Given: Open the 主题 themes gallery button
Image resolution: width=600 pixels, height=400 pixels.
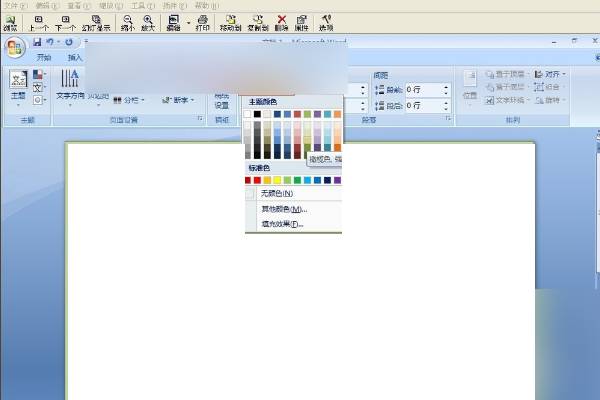Looking at the screenshot, I should point(18,88).
